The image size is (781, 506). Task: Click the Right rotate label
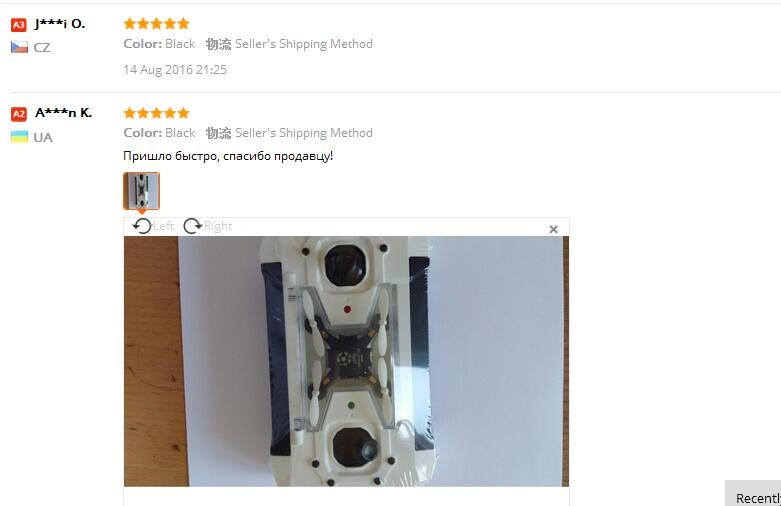218,226
